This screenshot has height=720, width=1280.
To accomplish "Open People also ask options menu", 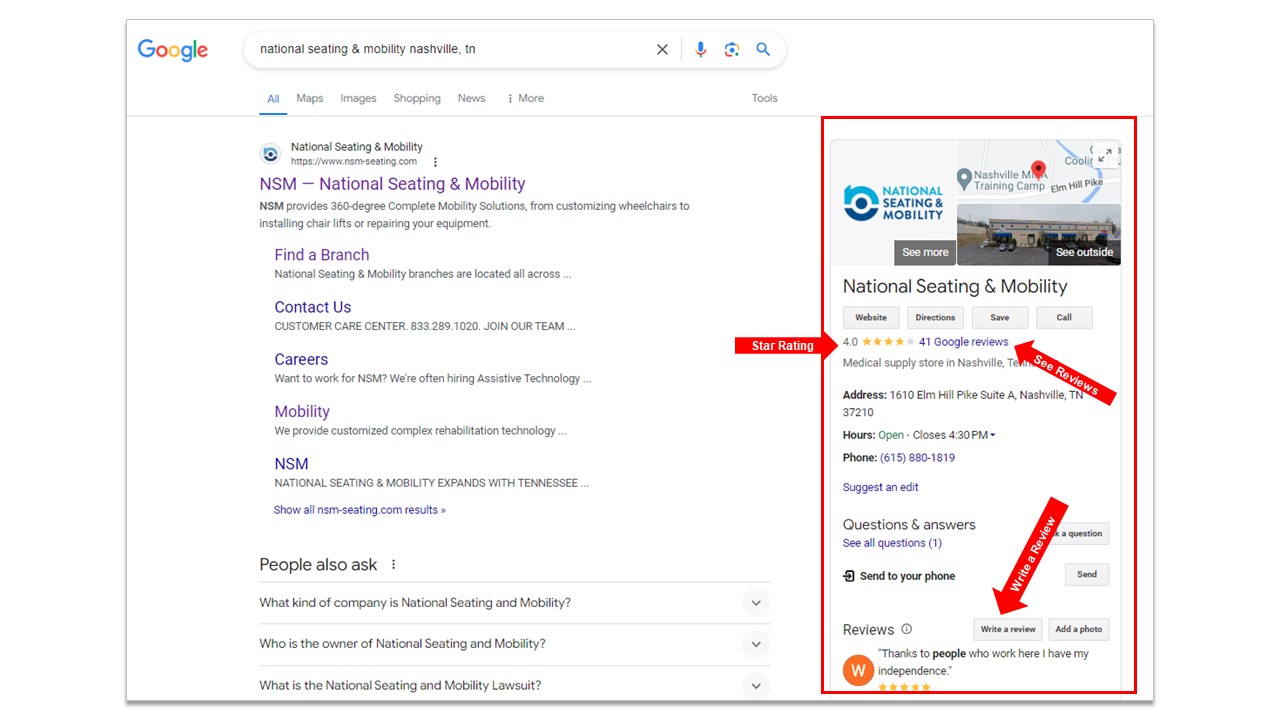I will [394, 565].
